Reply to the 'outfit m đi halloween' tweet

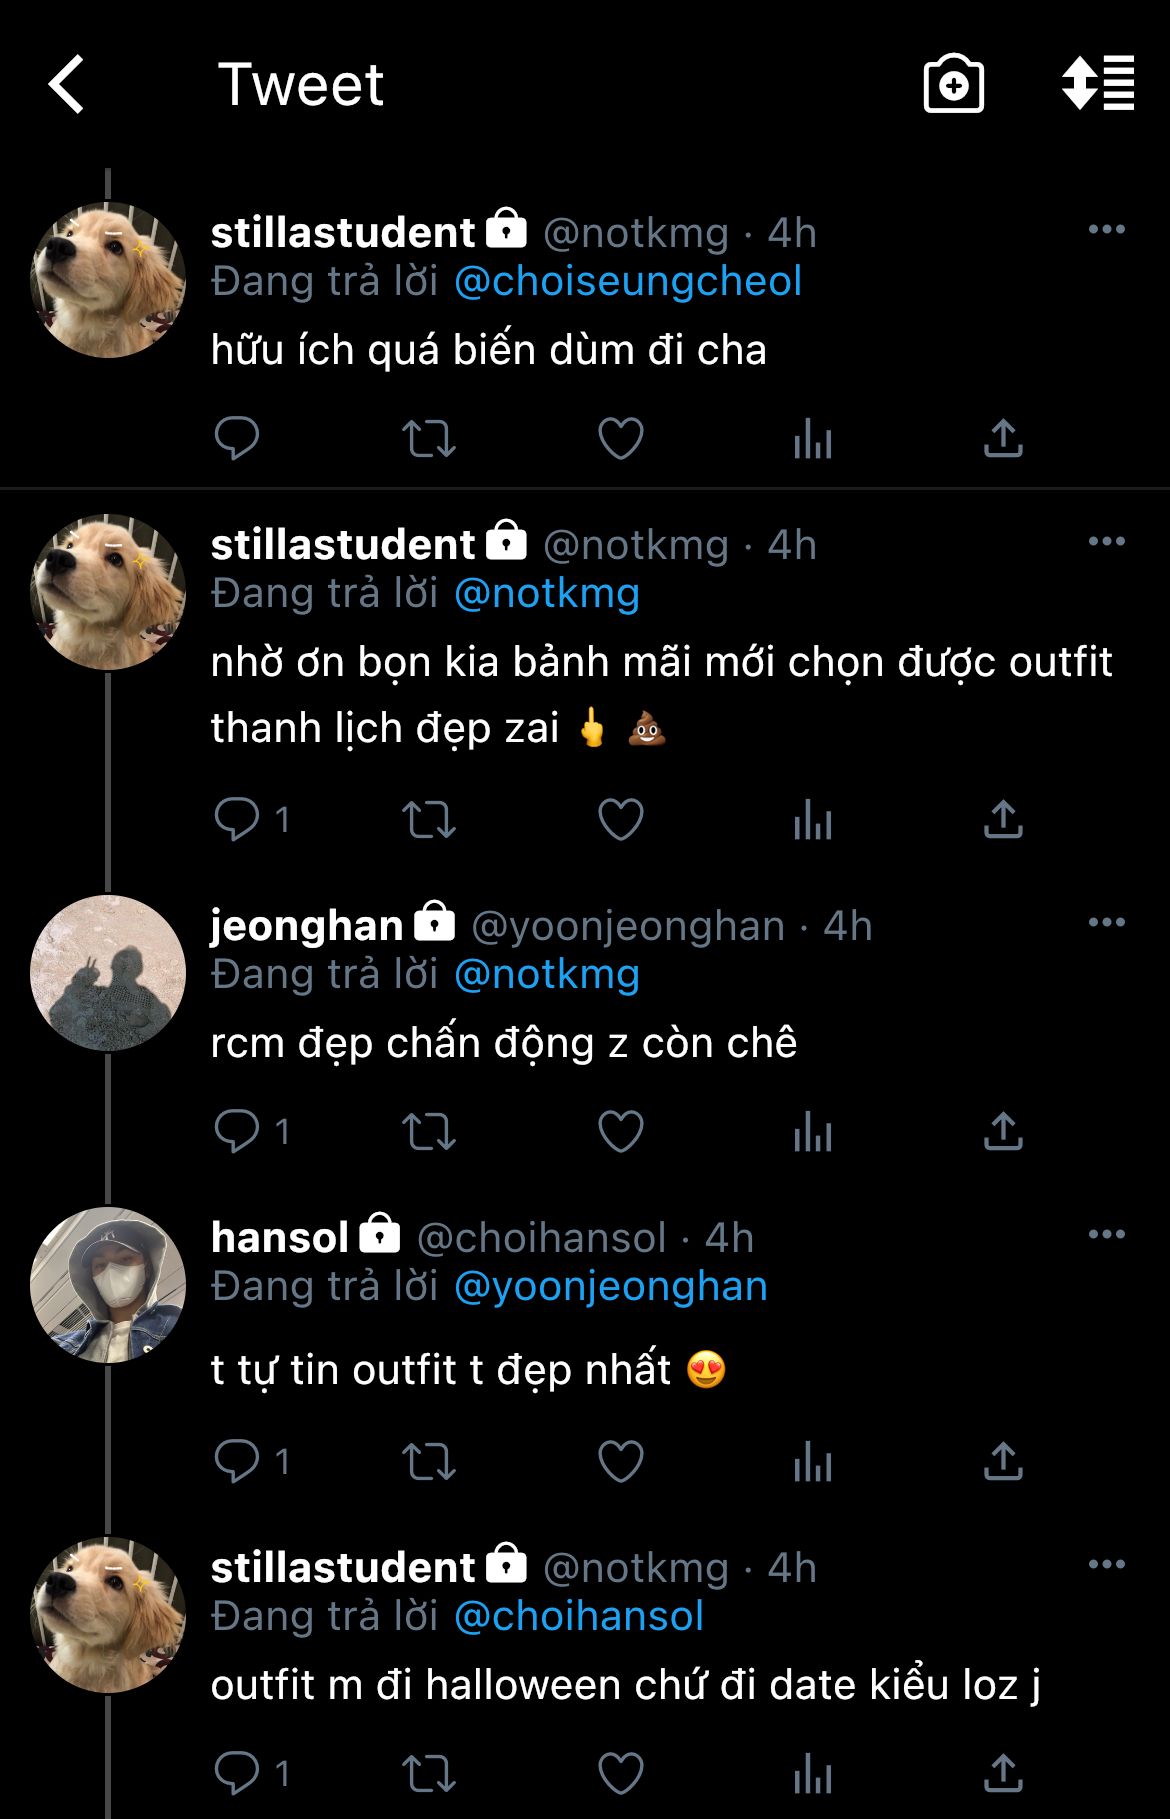(x=237, y=1773)
